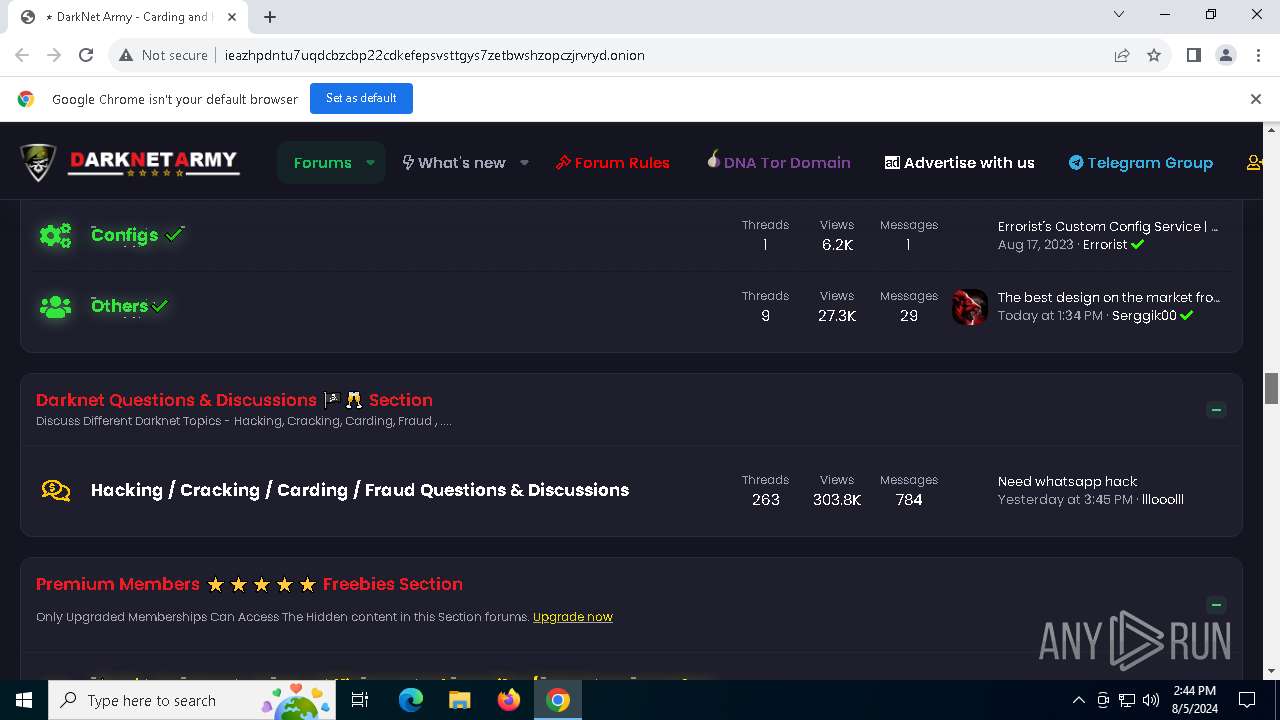The width and height of the screenshot is (1280, 720).
Task: Collapse the Darknet Questions & Discussions section
Action: (x=1216, y=410)
